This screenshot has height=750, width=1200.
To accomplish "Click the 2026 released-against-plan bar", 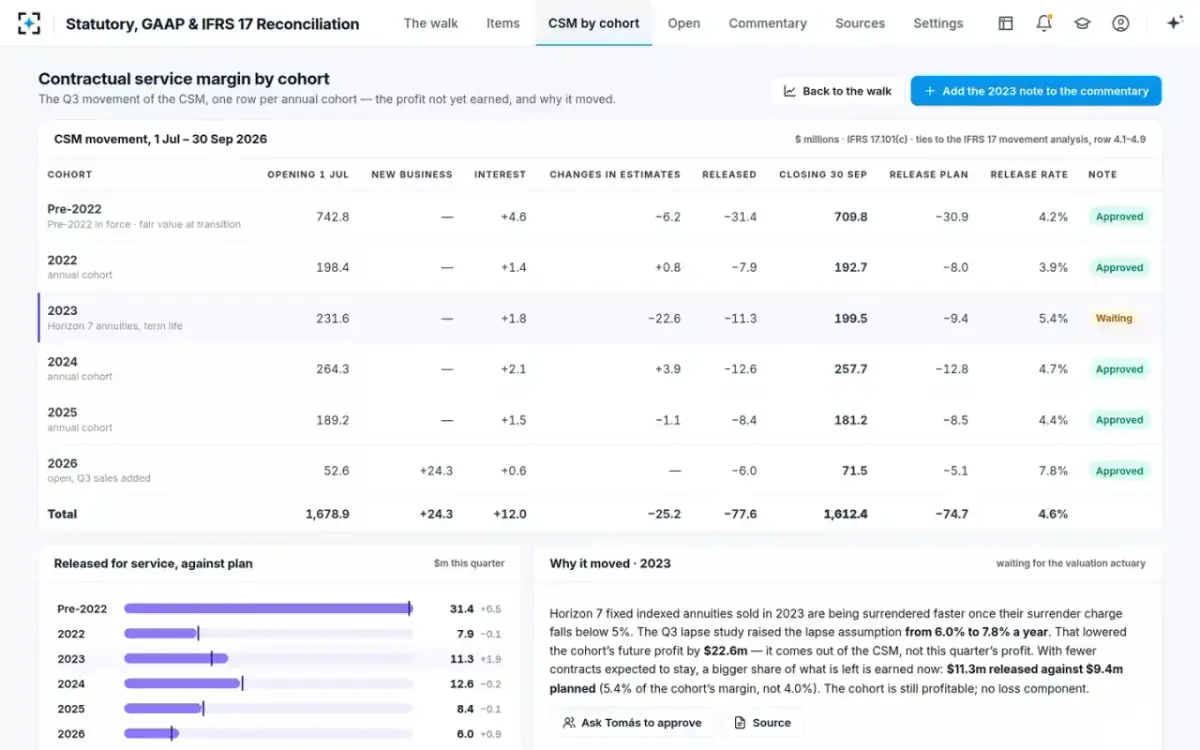I will 268,733.
